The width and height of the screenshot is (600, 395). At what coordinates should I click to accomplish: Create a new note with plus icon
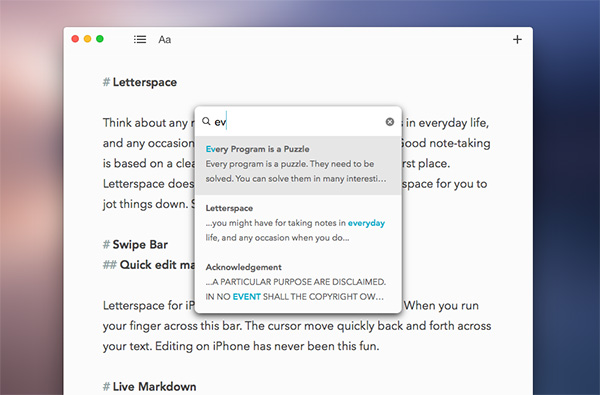click(517, 39)
